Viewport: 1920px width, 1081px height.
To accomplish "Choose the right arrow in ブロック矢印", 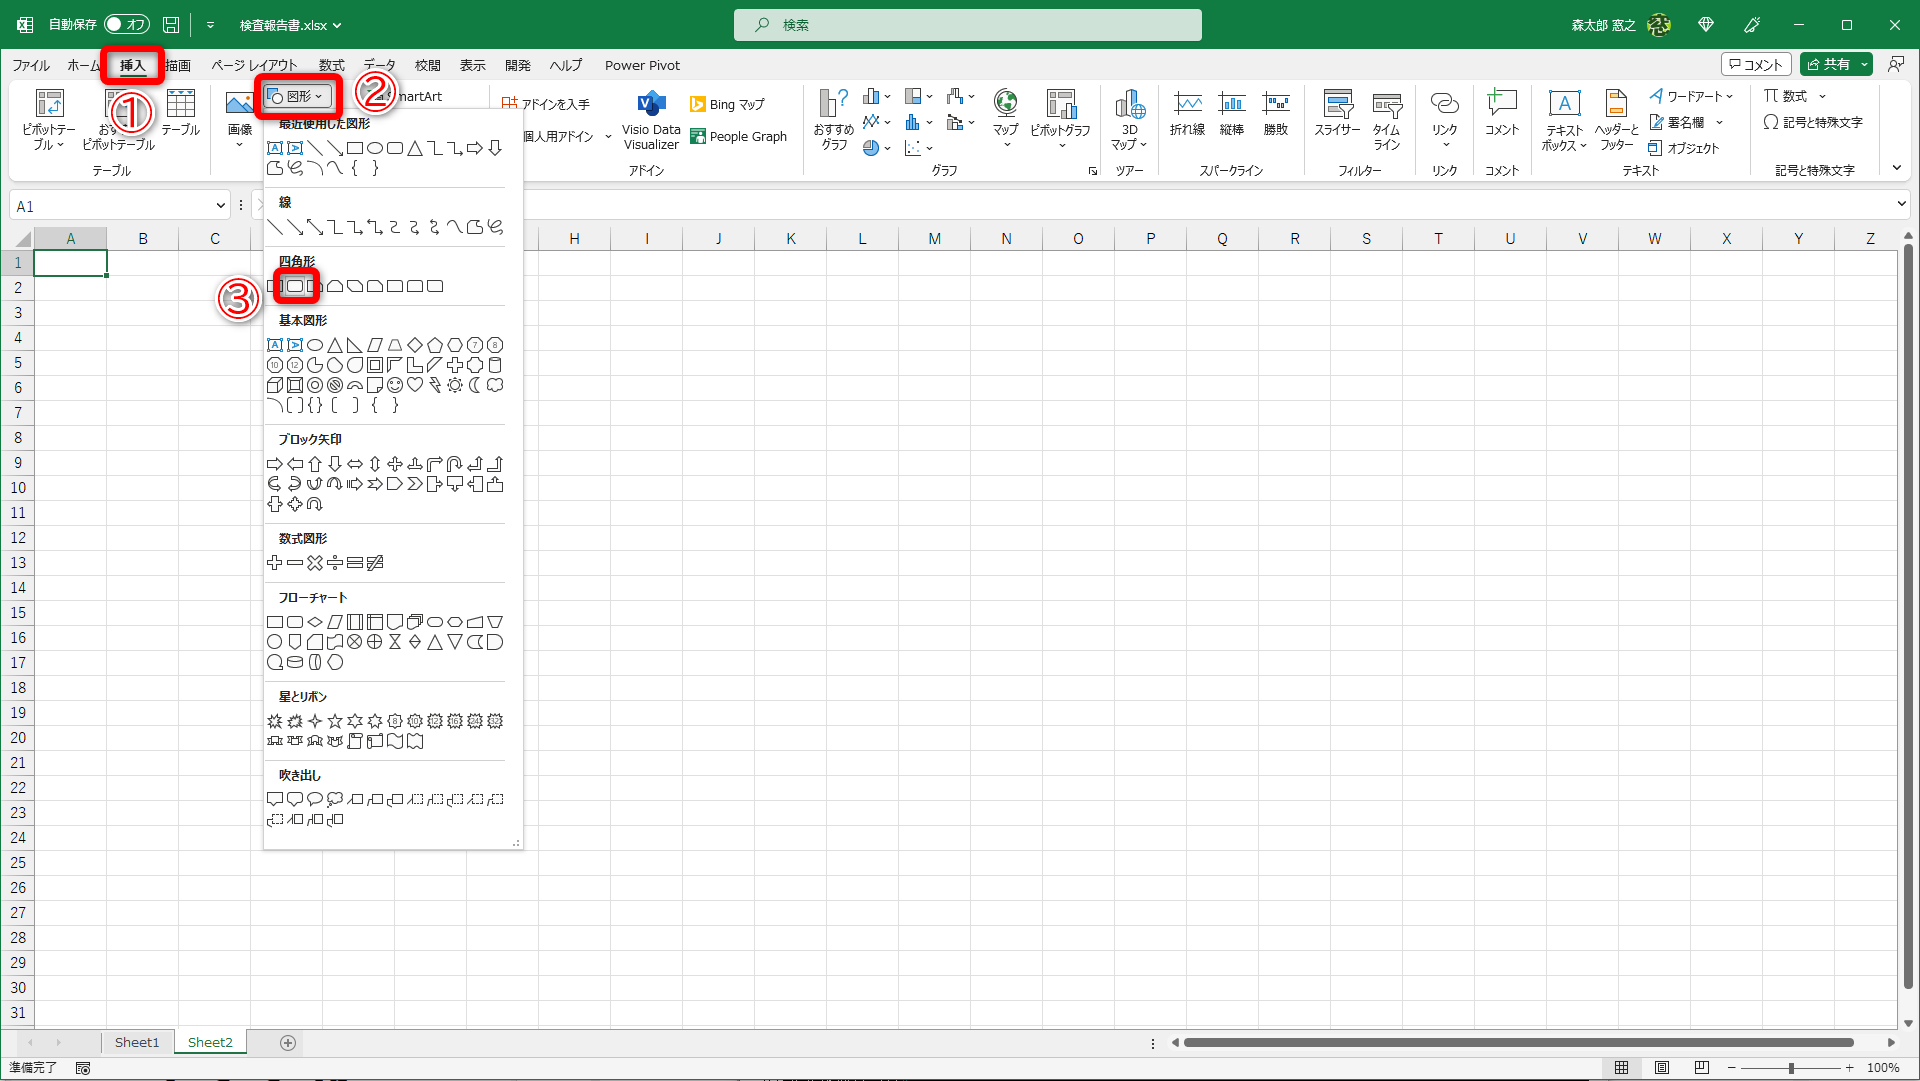I will 275,464.
